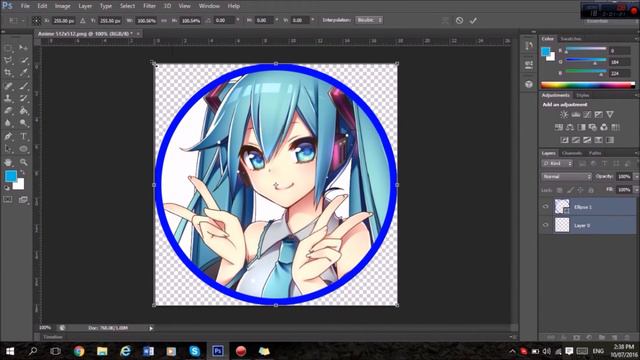Toggle lock transparent pixels
Image resolution: width=640 pixels, height=360 pixels.
coord(560,190)
